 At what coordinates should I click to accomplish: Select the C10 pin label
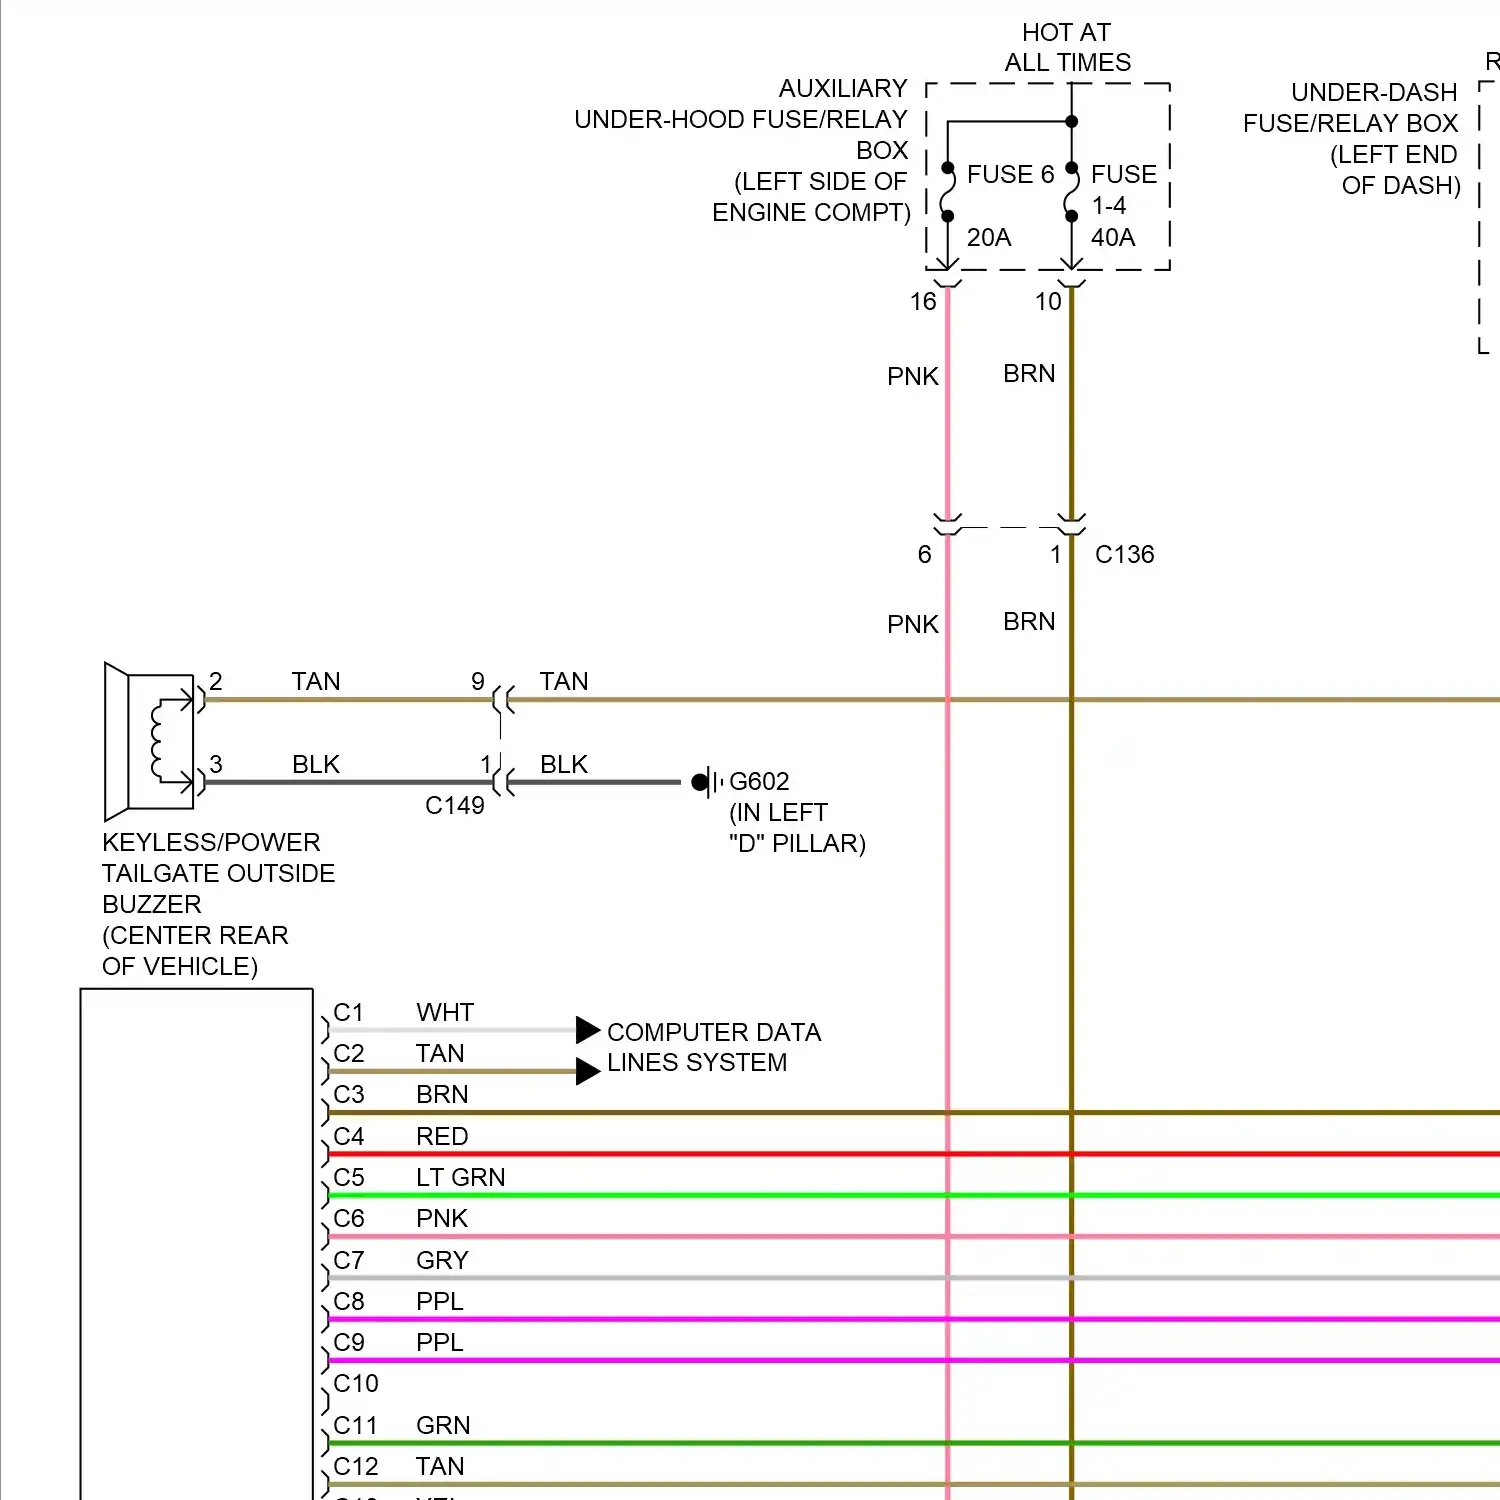click(x=356, y=1384)
